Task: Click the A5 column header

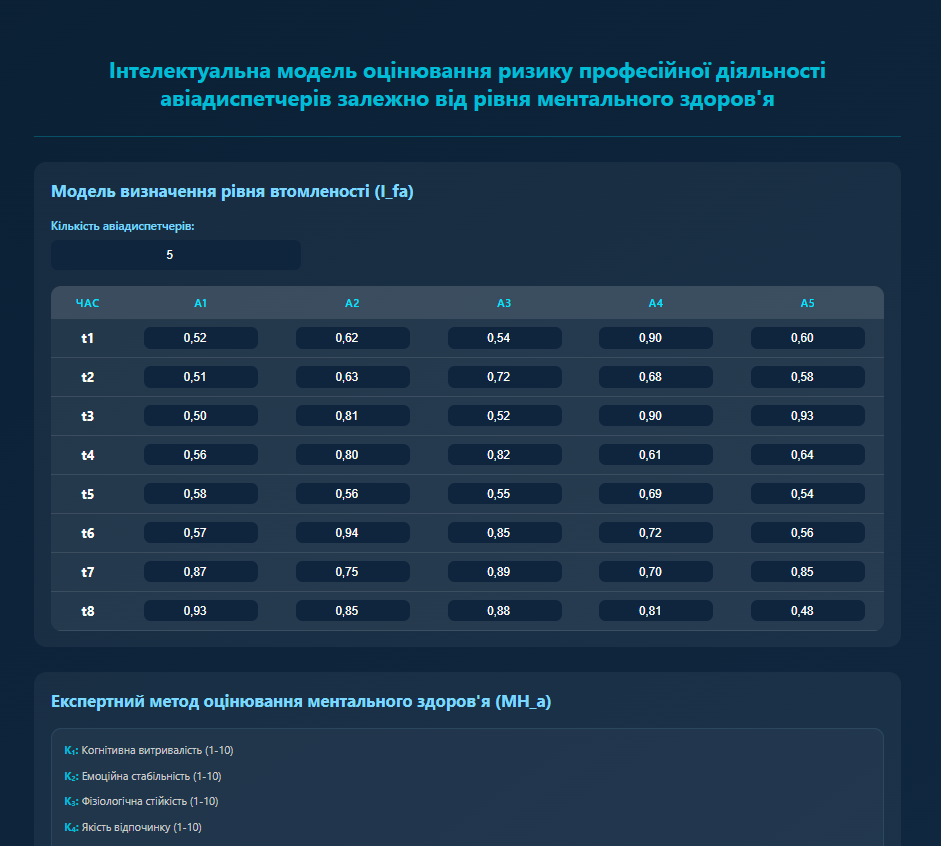Action: click(x=808, y=303)
